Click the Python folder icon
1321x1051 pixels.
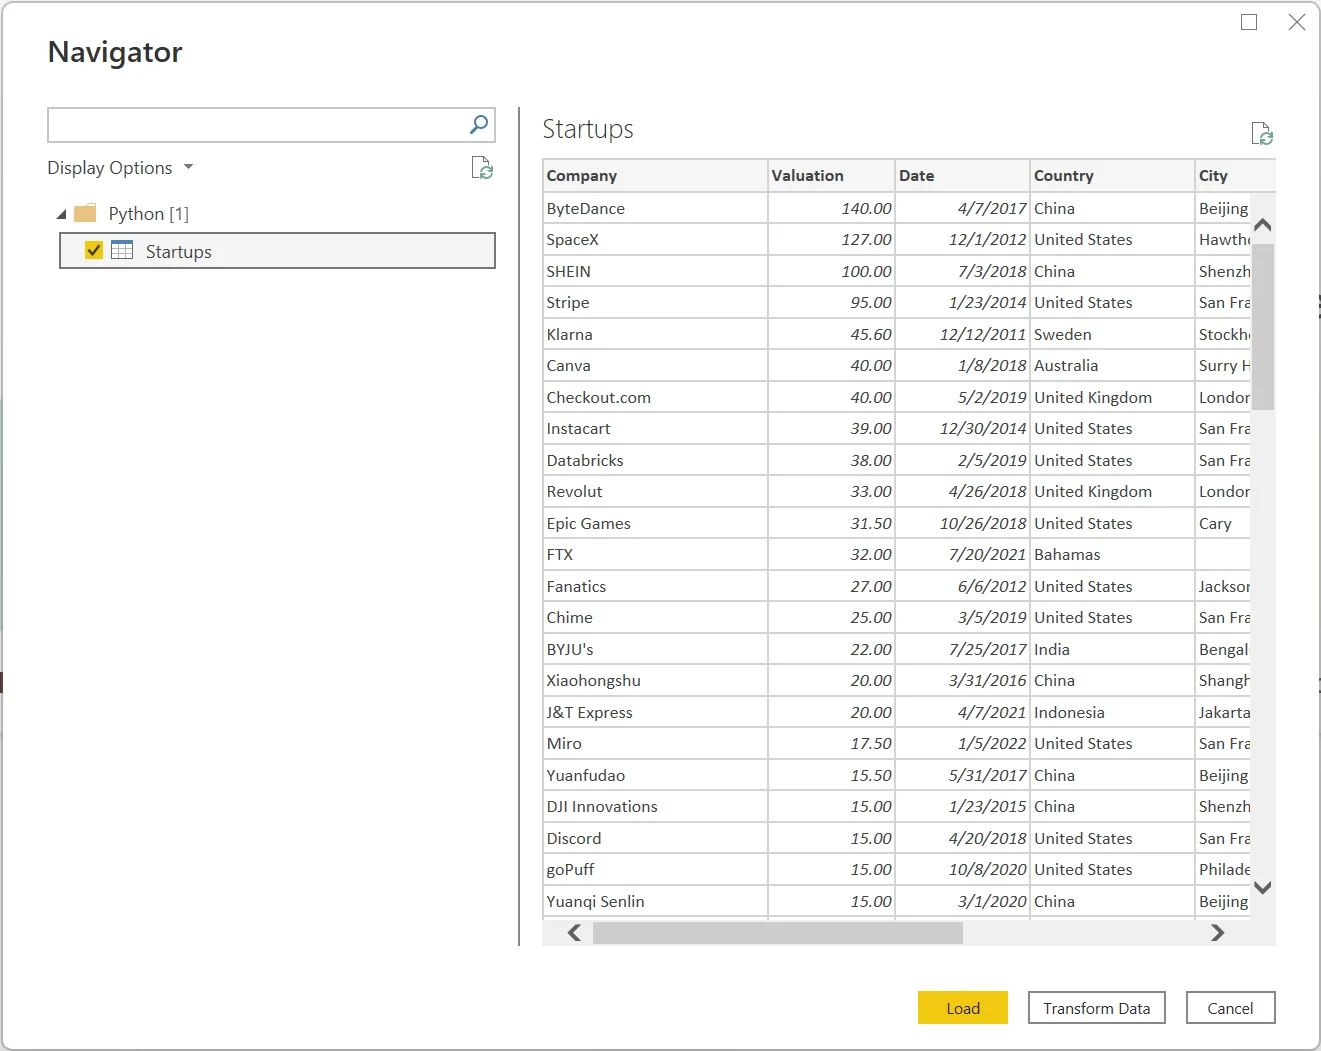click(85, 213)
